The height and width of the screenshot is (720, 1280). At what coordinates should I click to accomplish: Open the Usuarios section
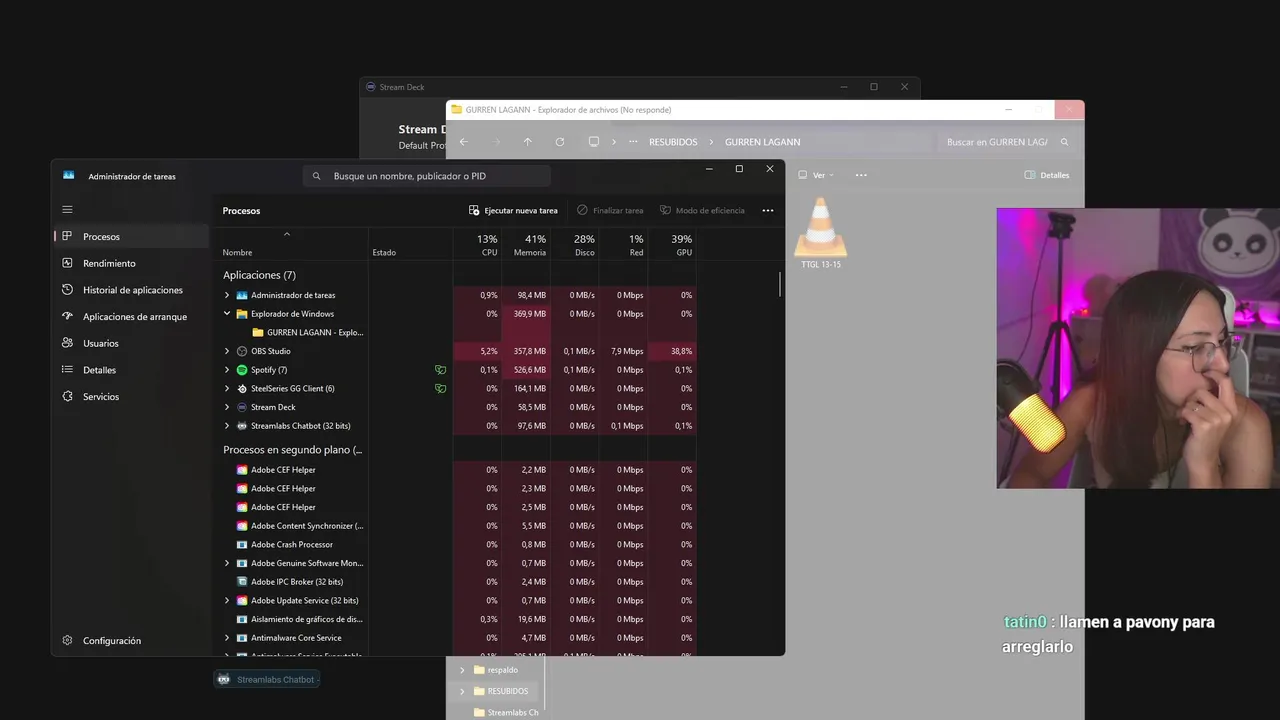(131, 343)
